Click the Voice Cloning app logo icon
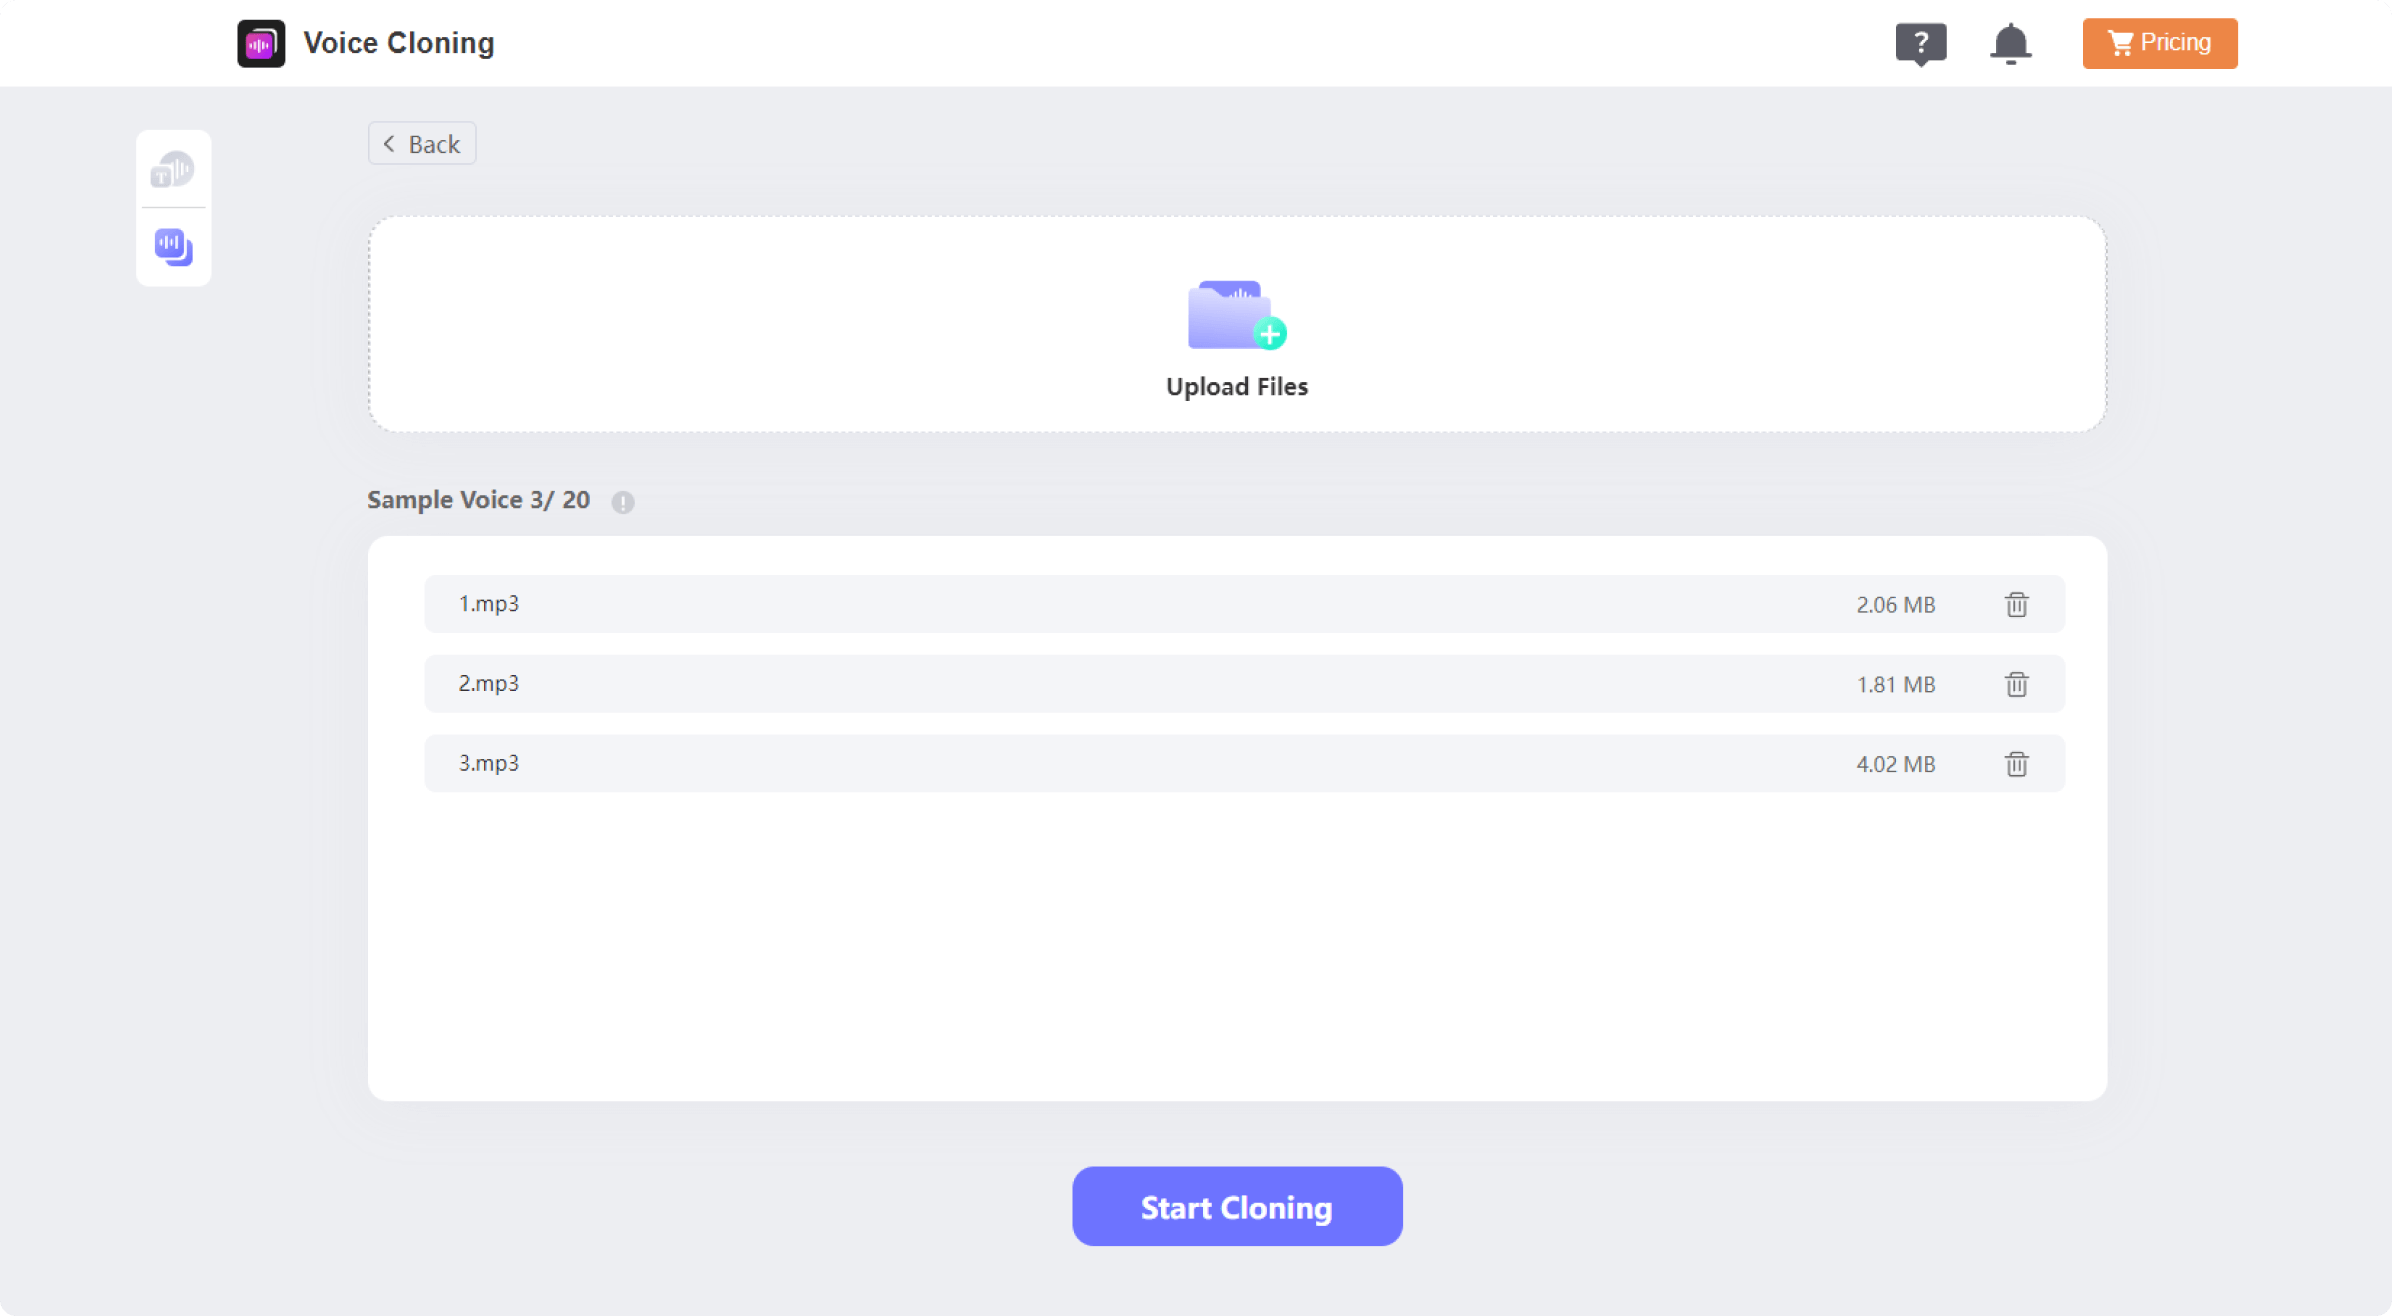Image resolution: width=2392 pixels, height=1316 pixels. pyautogui.click(x=261, y=44)
